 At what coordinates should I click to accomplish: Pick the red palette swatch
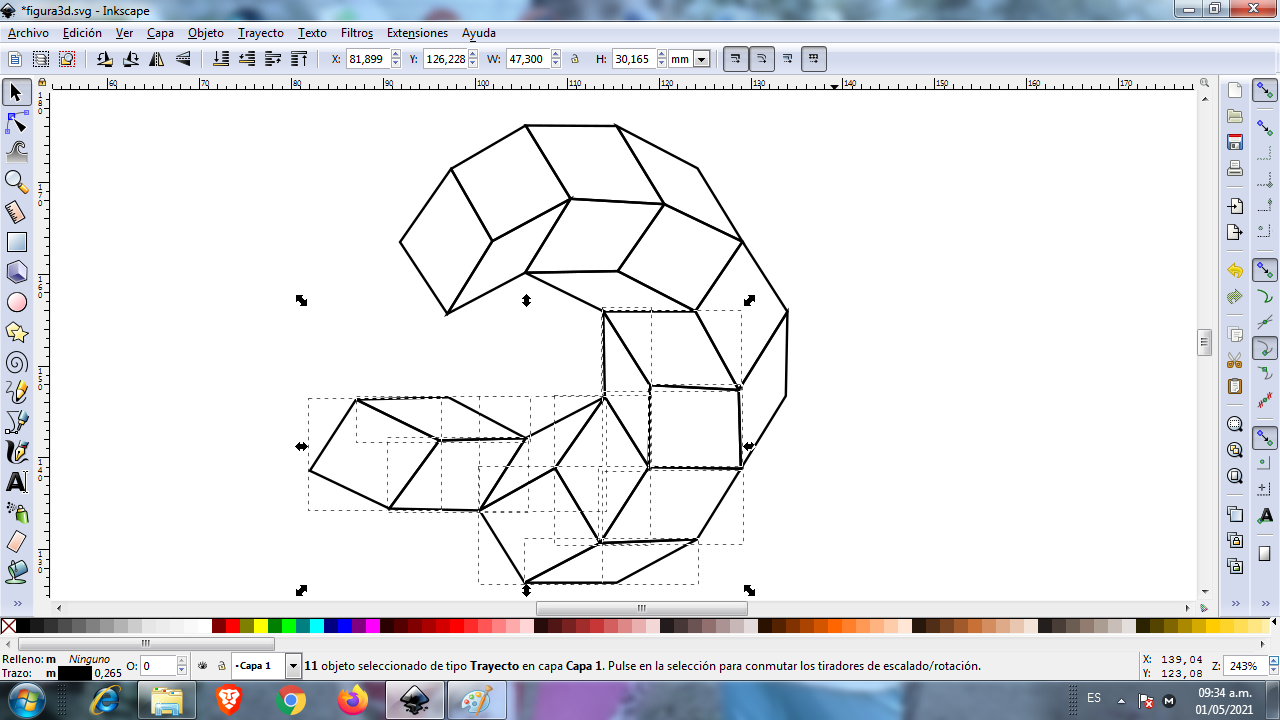tap(233, 626)
